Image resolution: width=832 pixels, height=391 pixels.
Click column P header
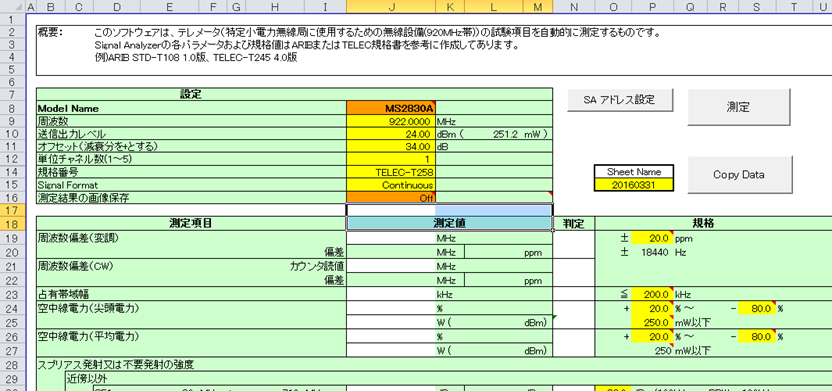tap(652, 7)
